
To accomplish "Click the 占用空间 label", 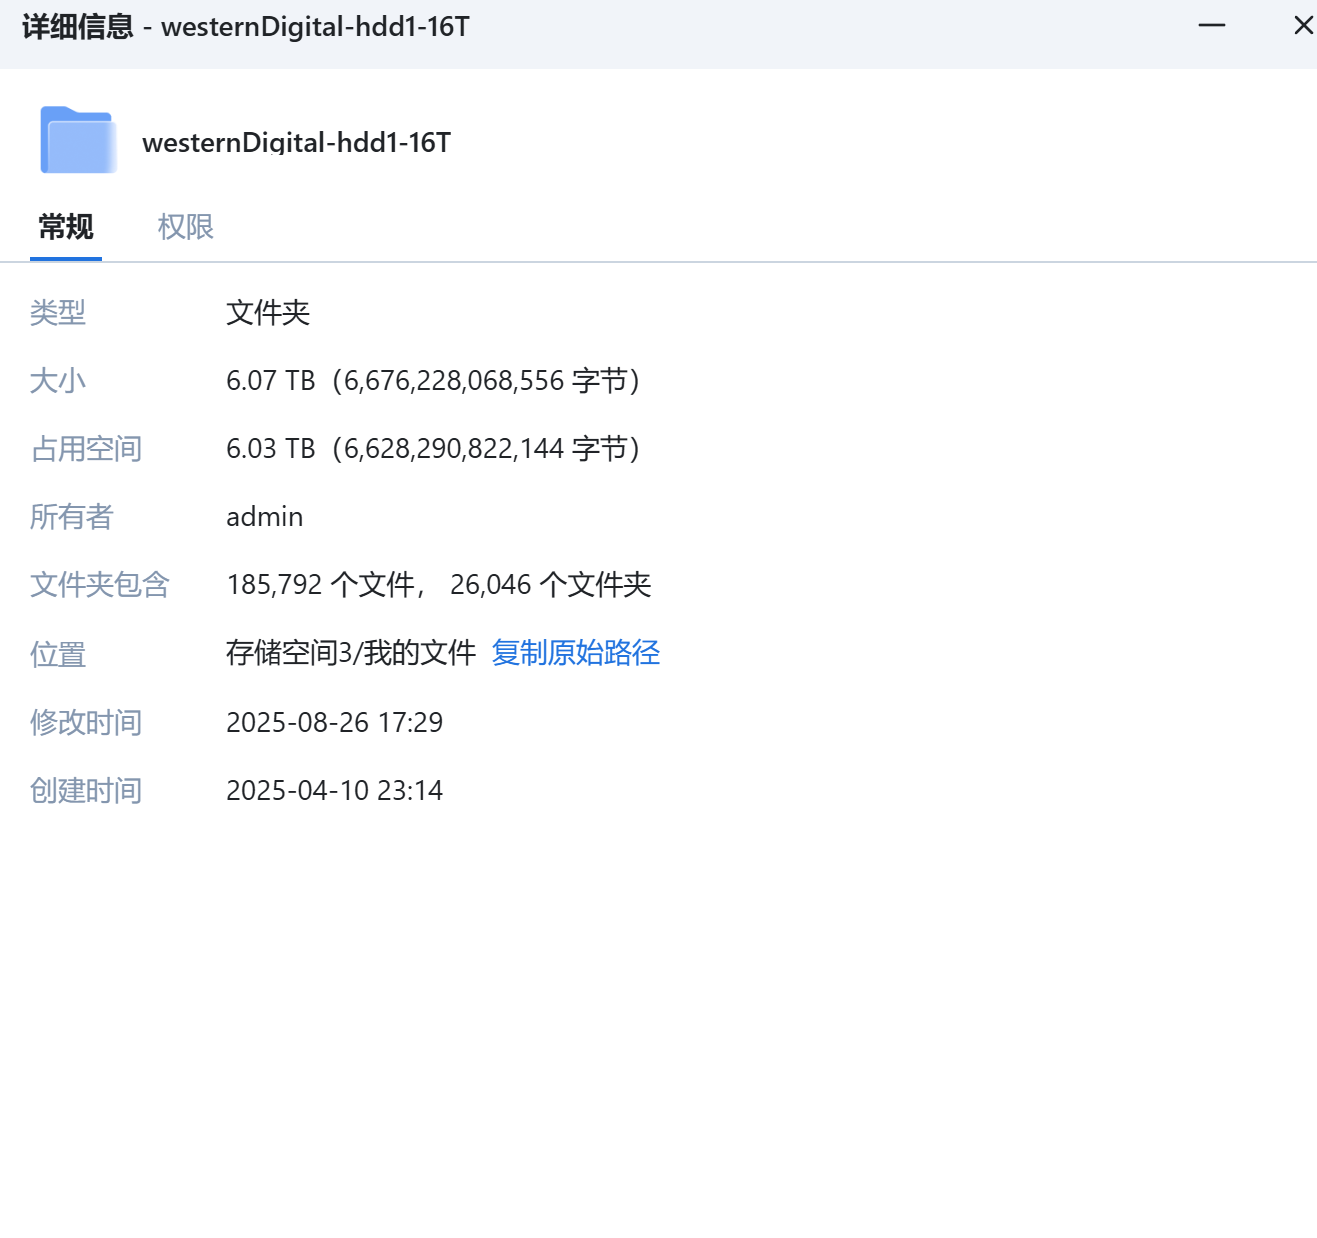I will (x=86, y=449).
